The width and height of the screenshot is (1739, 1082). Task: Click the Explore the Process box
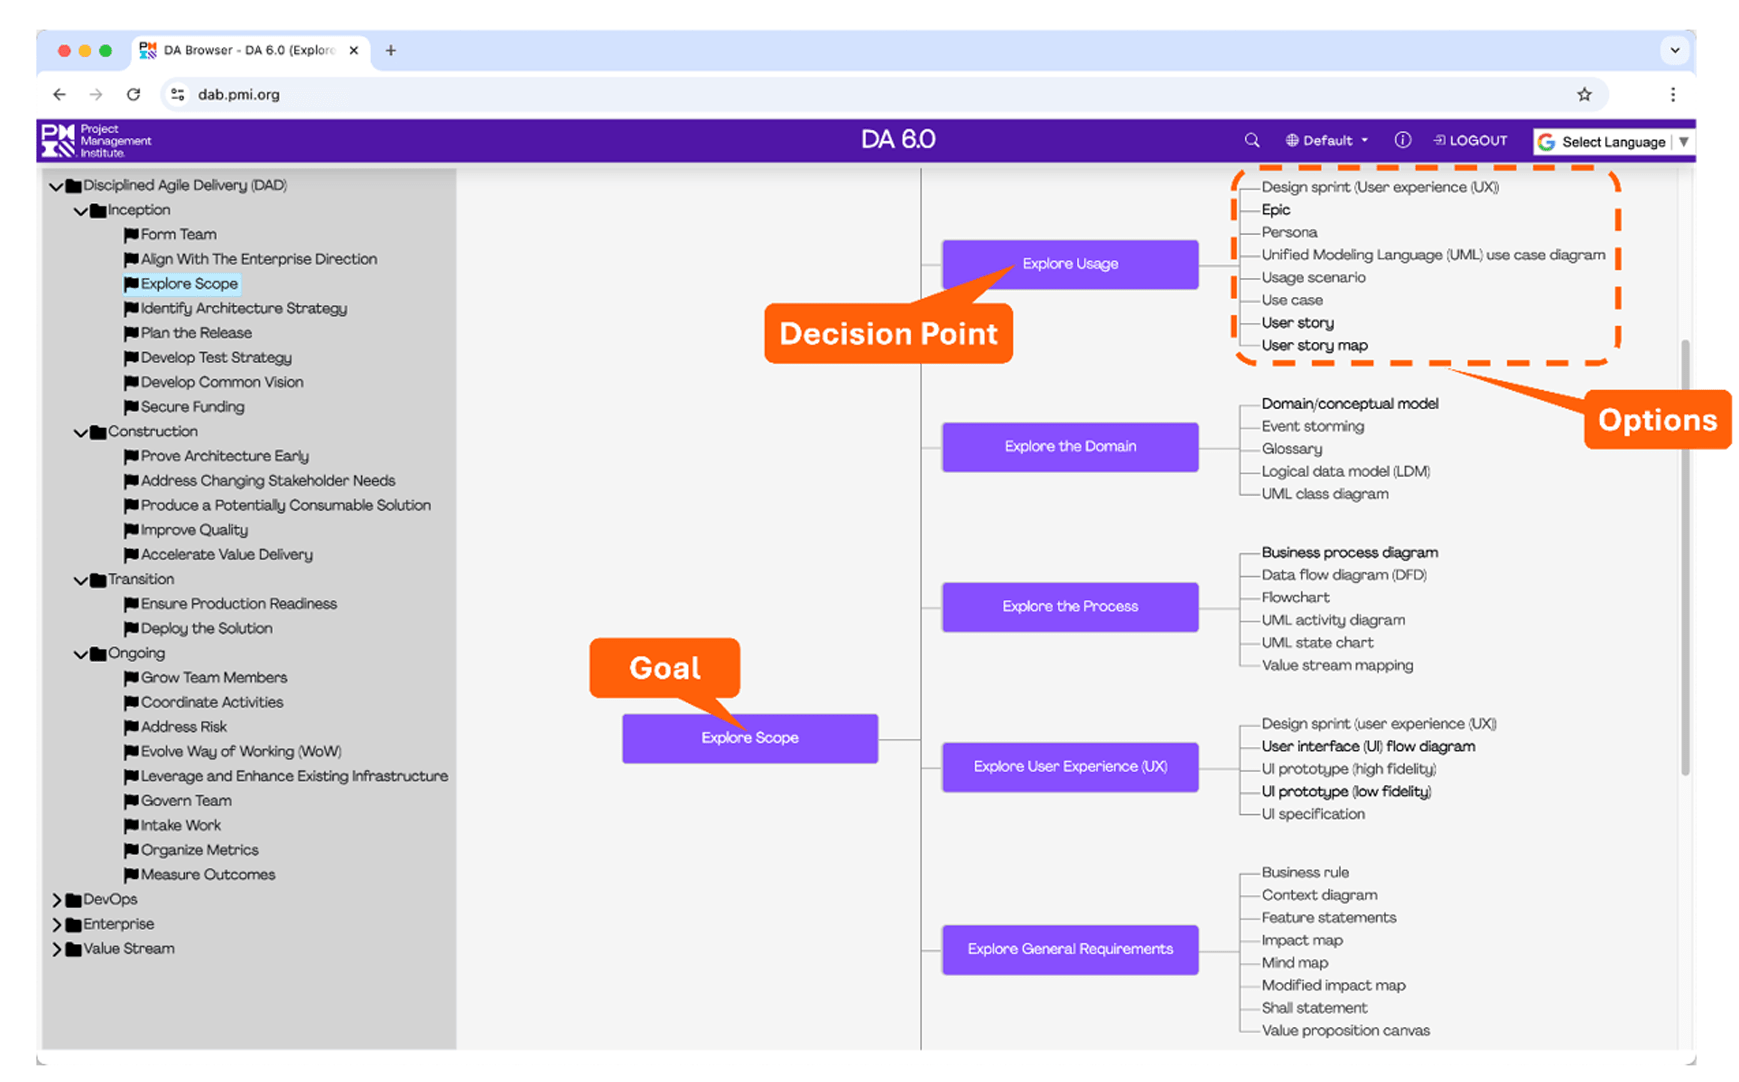1070,607
